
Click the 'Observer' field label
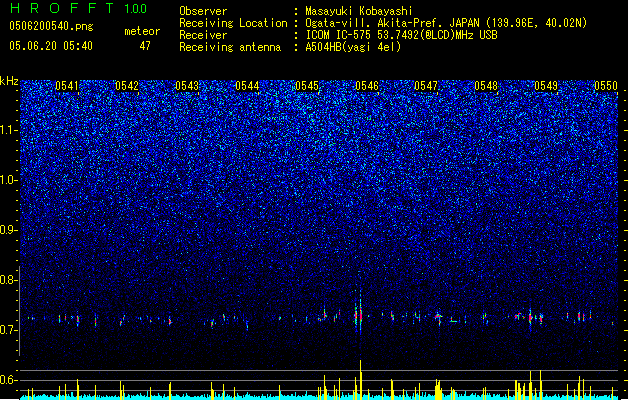point(203,11)
